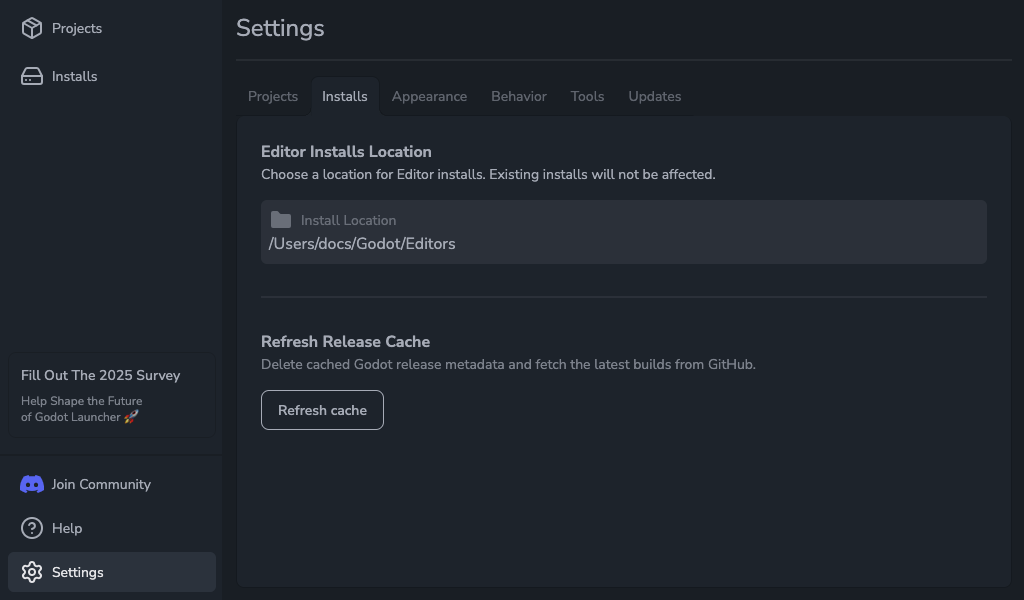Click the Refresh cache button
Image resolution: width=1024 pixels, height=600 pixels.
(322, 410)
